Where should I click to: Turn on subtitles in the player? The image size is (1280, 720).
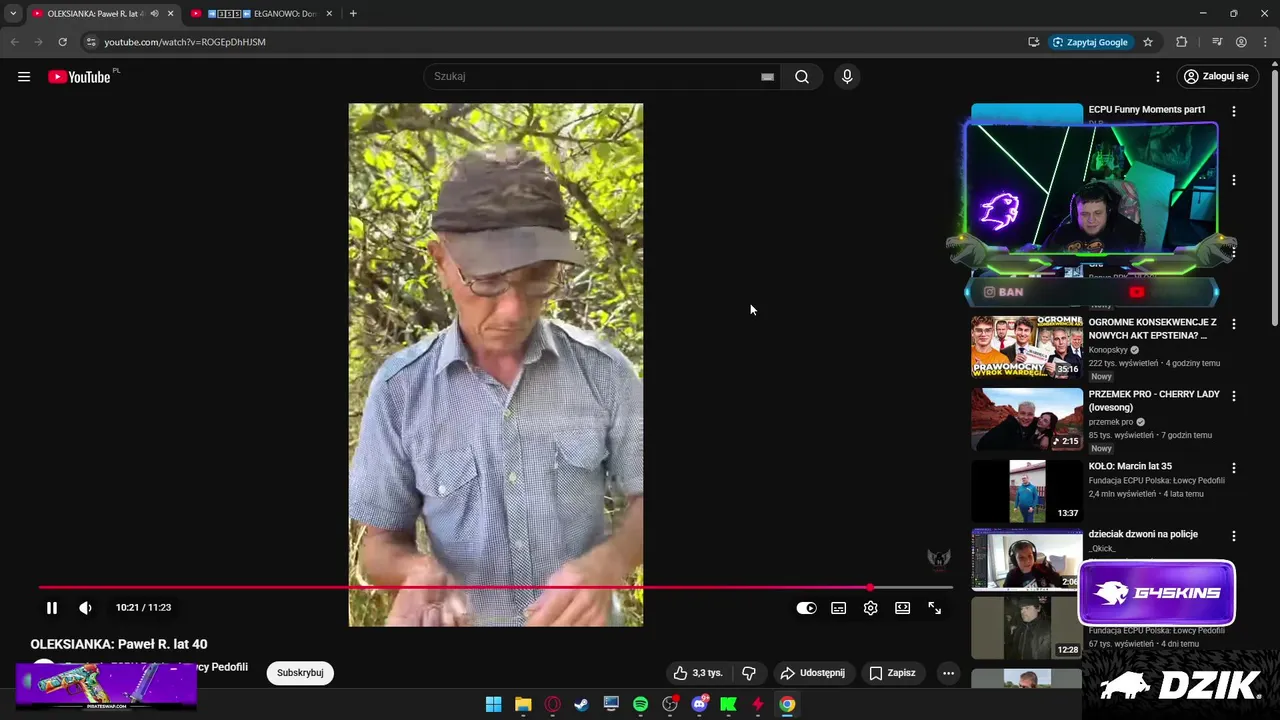pyautogui.click(x=839, y=608)
